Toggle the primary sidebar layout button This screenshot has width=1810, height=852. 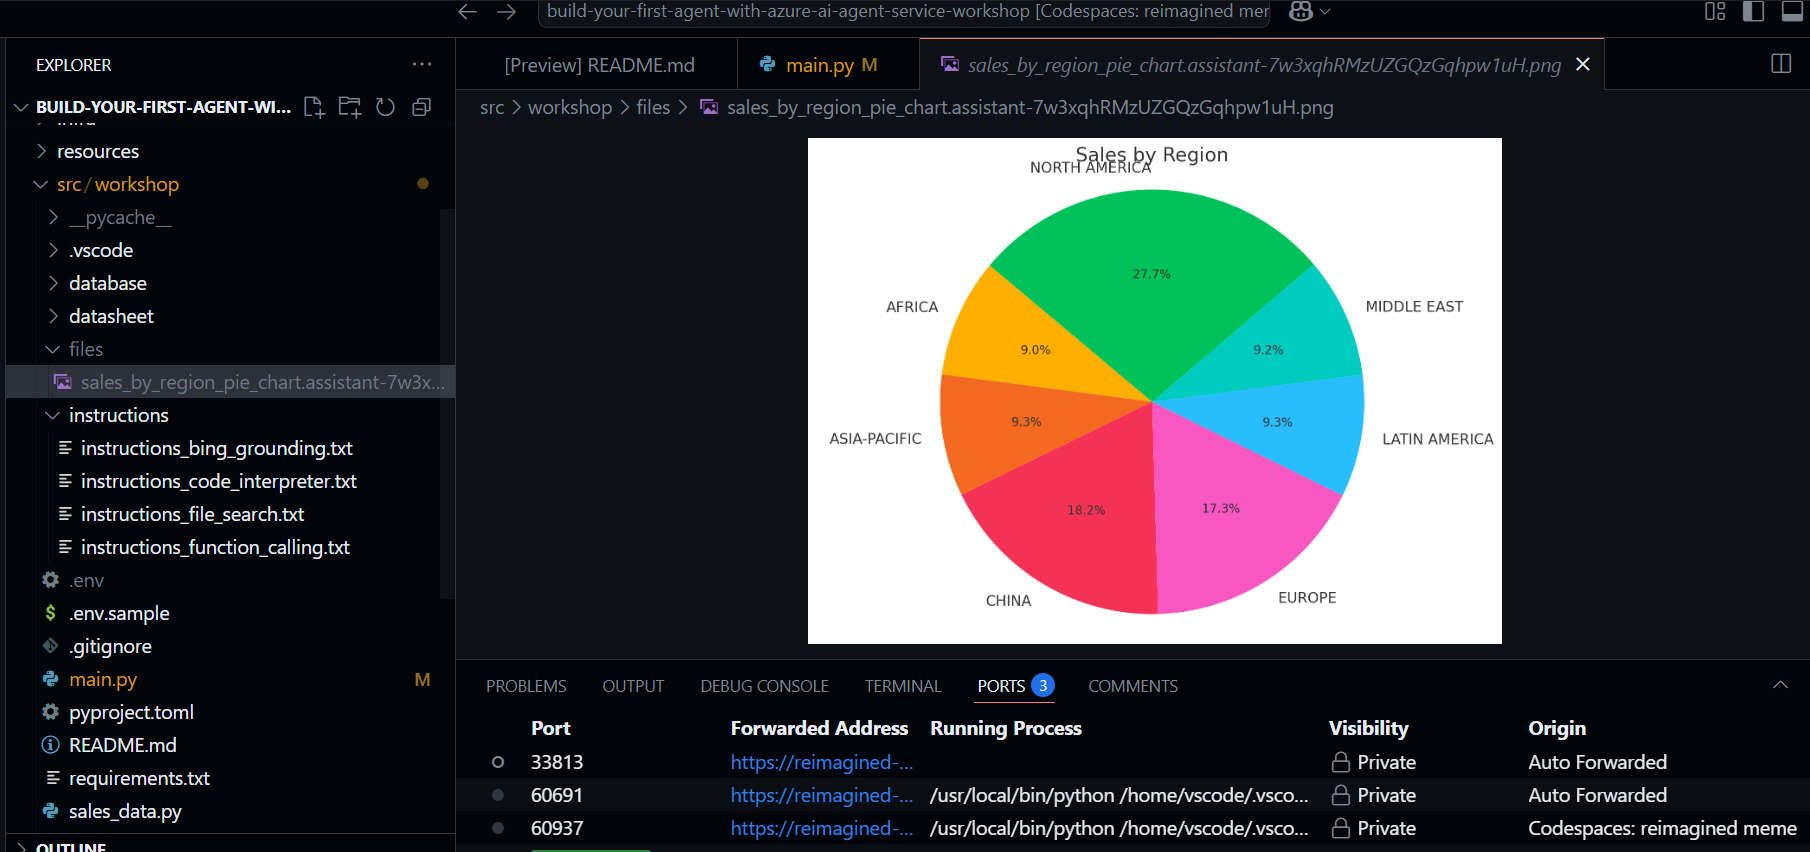(x=1753, y=12)
